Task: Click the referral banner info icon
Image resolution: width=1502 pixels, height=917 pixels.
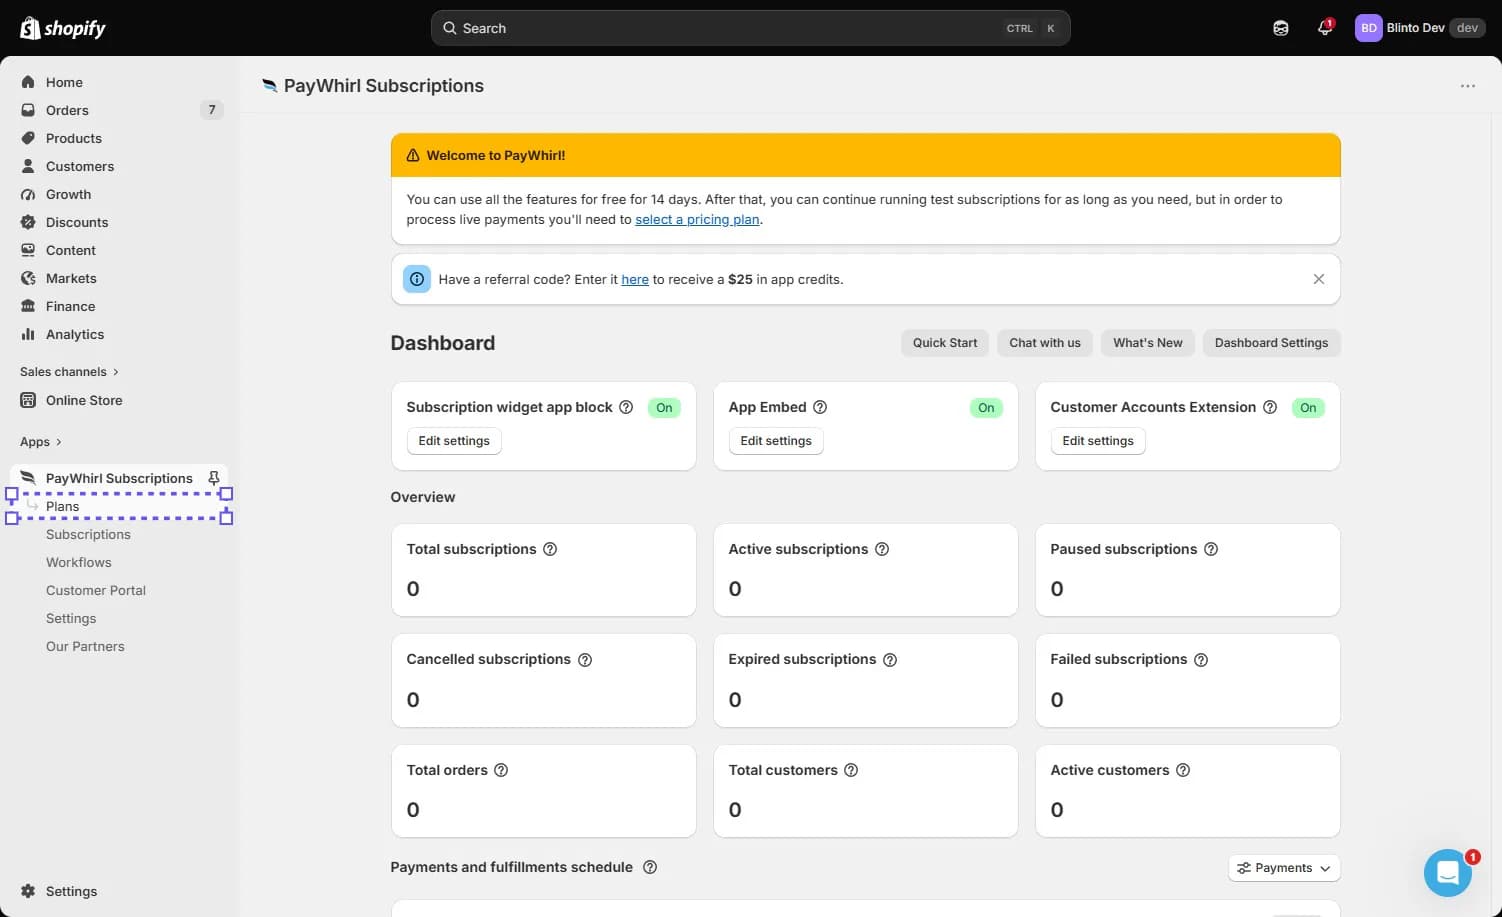Action: click(417, 279)
